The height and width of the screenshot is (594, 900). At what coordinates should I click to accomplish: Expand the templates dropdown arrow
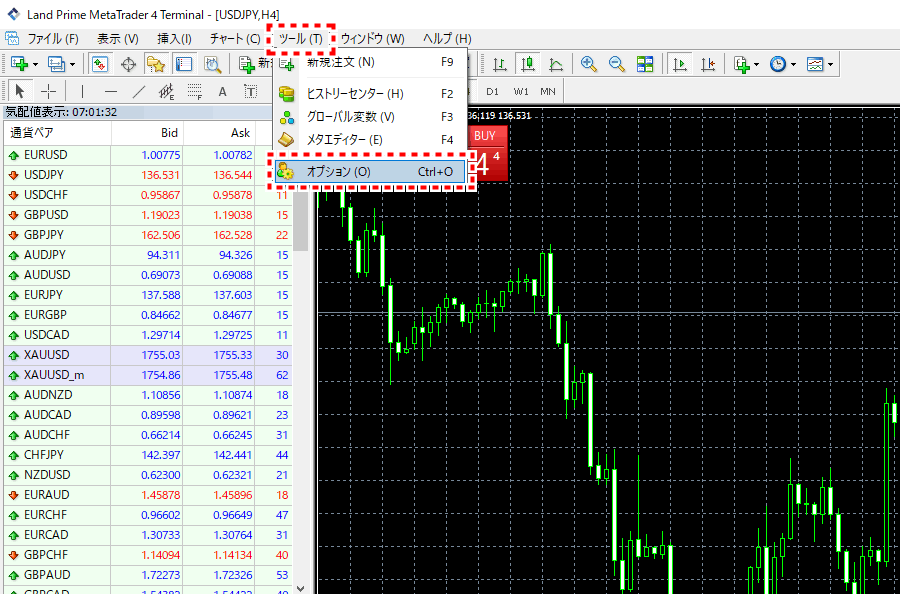click(x=831, y=64)
